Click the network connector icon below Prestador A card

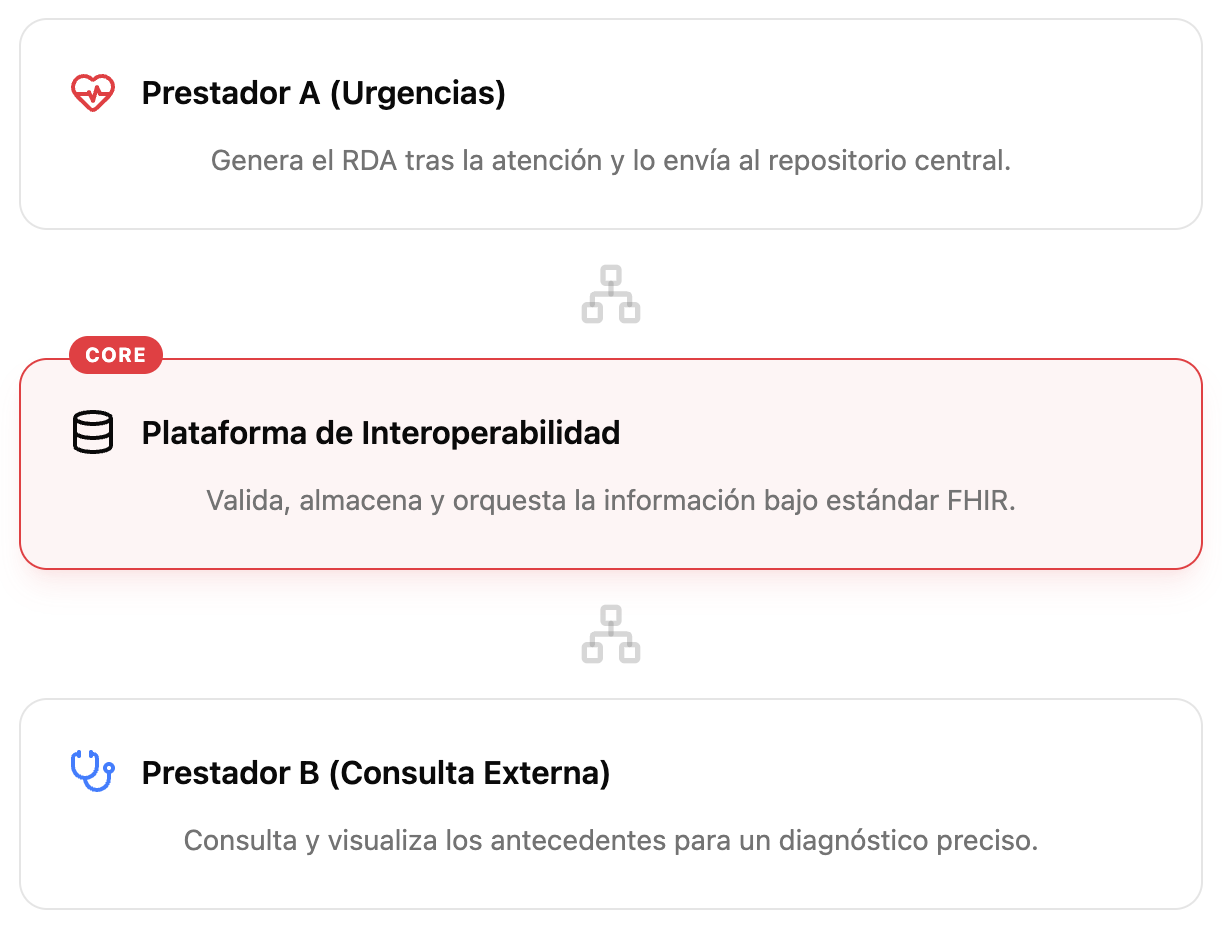pos(611,294)
